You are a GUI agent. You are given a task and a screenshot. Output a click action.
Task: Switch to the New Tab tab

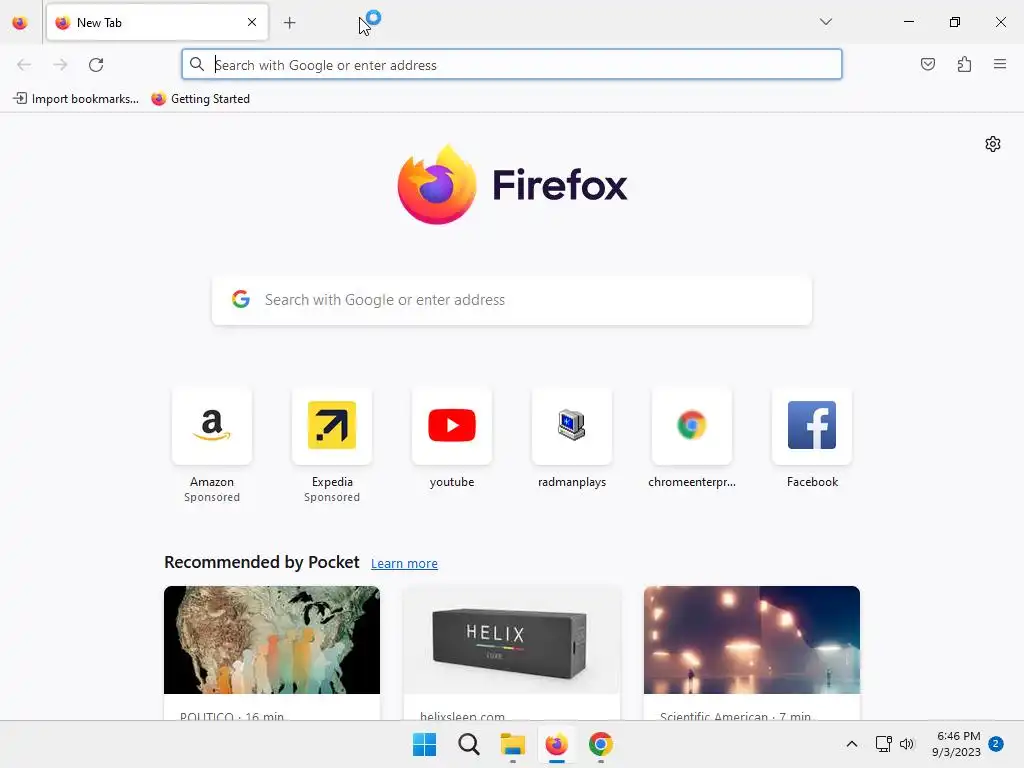tap(157, 23)
